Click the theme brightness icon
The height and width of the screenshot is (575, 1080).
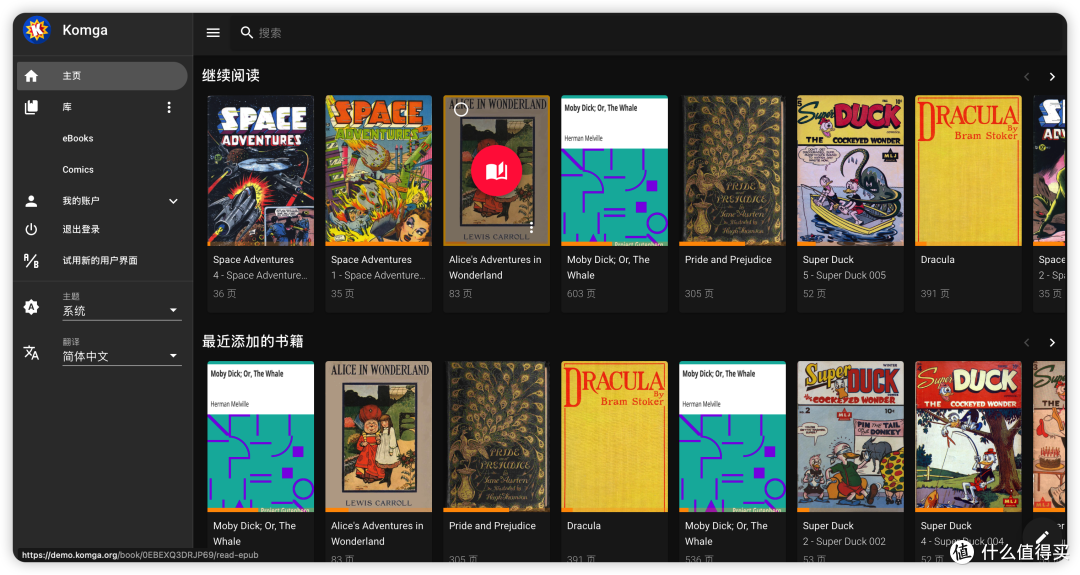click(x=31, y=307)
